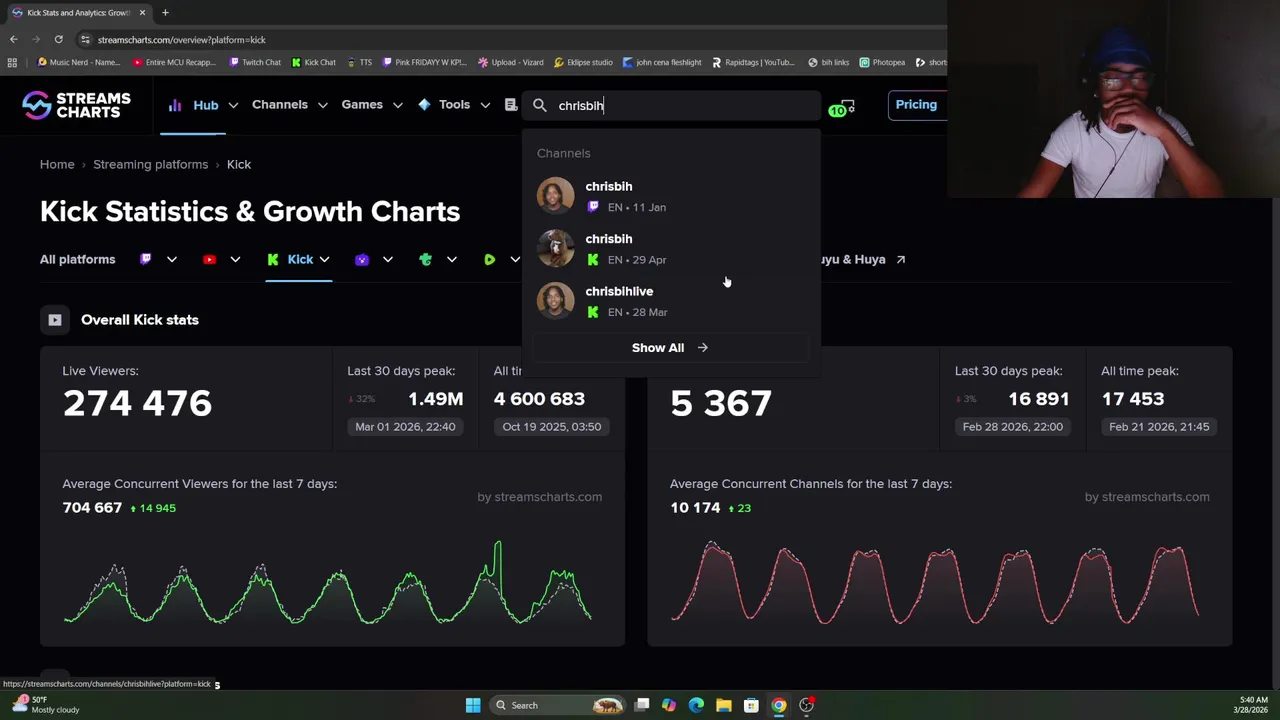Viewport: 1280px width, 720px height.
Task: Expand the Games dropdown chevron
Action: pos(397,105)
